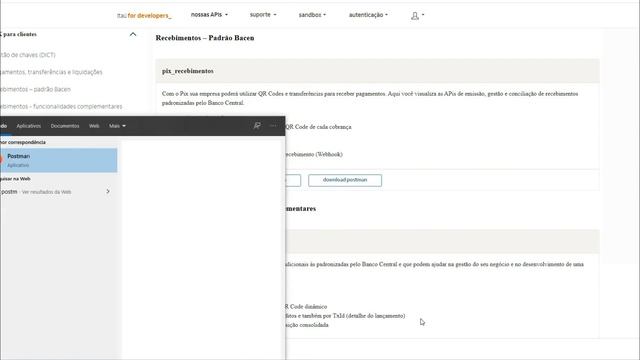Viewport: 640px width, 360px height.
Task: Open the 'funcionalidades complementares' sidebar link
Action: click(61, 106)
